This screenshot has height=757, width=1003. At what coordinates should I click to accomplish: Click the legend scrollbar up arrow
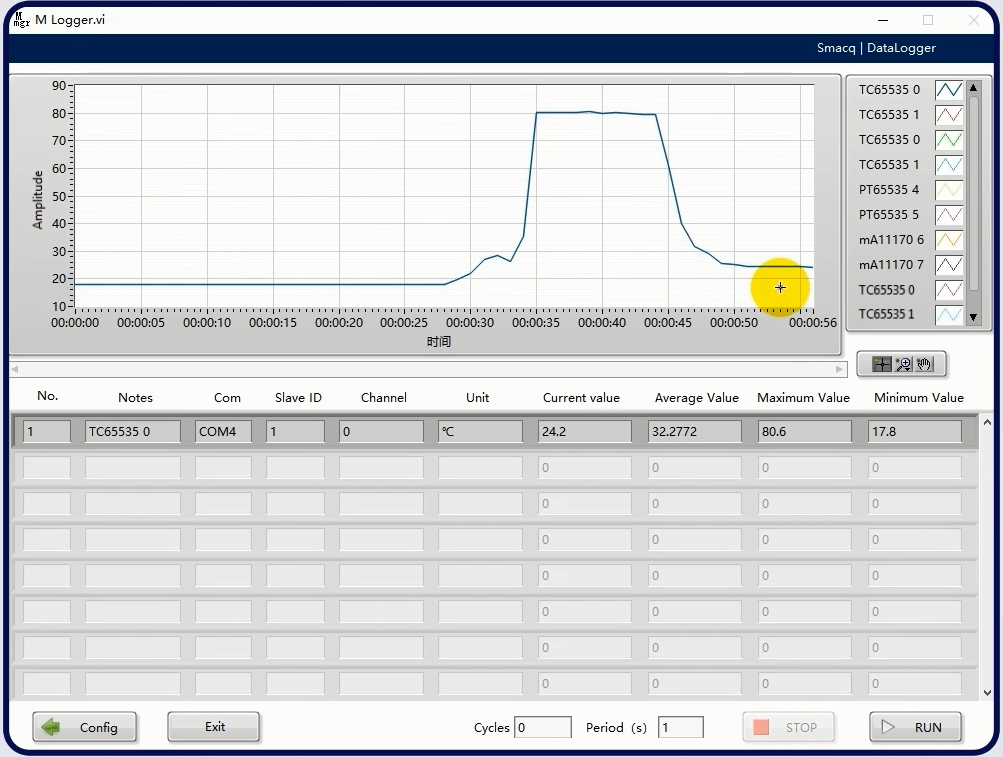[974, 88]
